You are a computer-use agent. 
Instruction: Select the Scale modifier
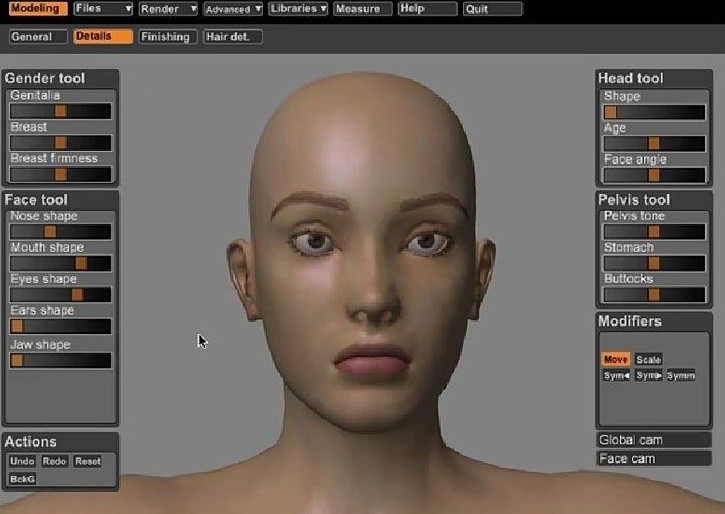[648, 359]
